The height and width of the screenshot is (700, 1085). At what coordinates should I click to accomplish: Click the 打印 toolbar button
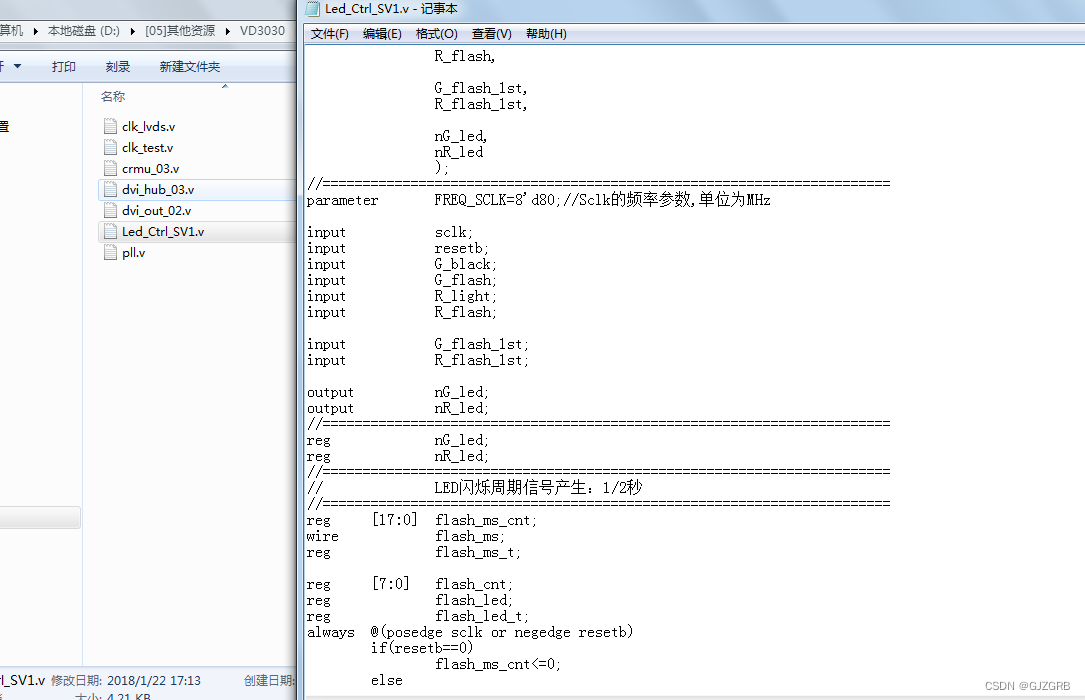63,66
